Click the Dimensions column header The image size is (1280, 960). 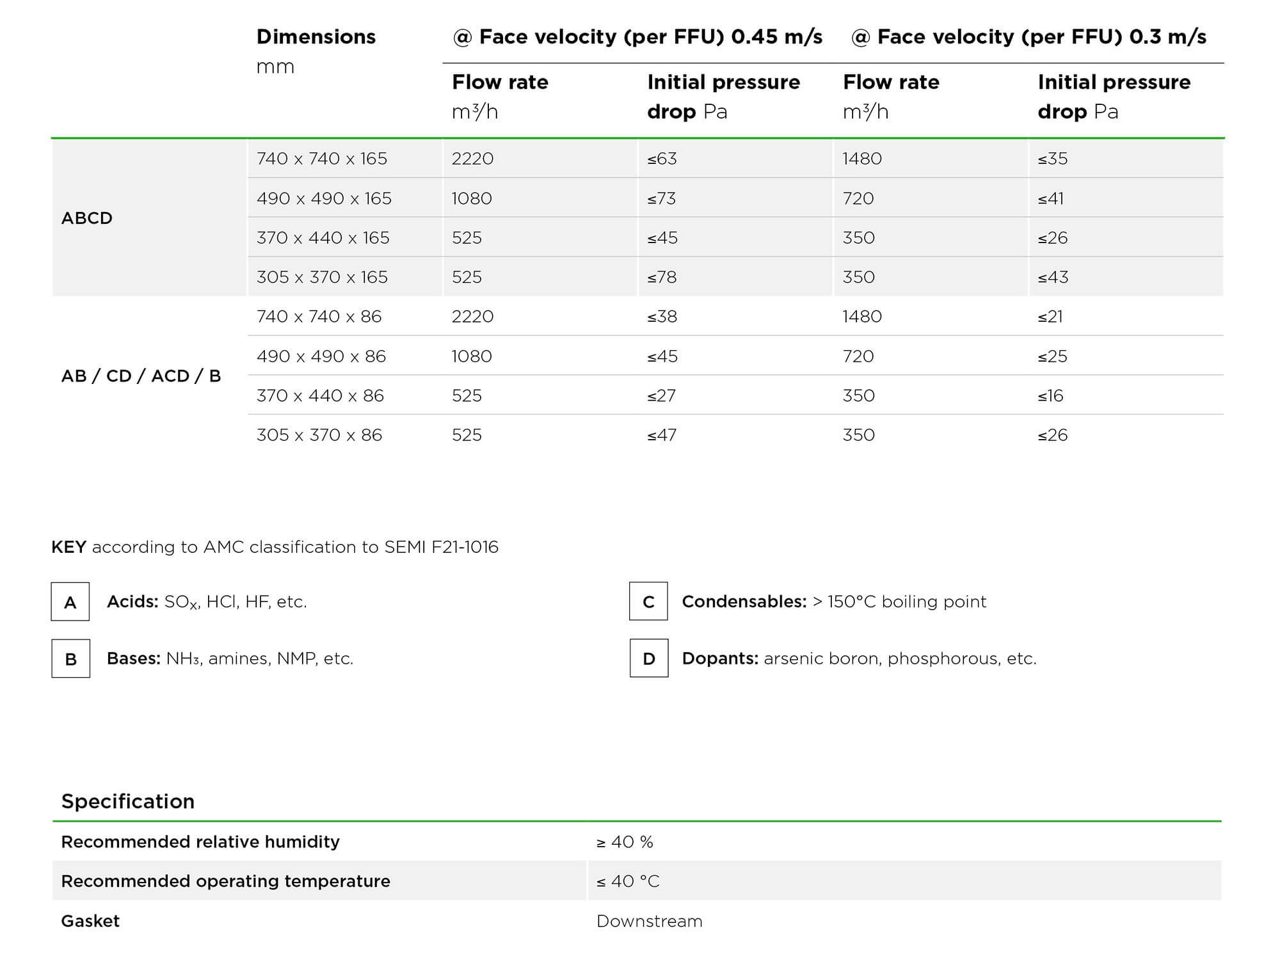click(316, 37)
